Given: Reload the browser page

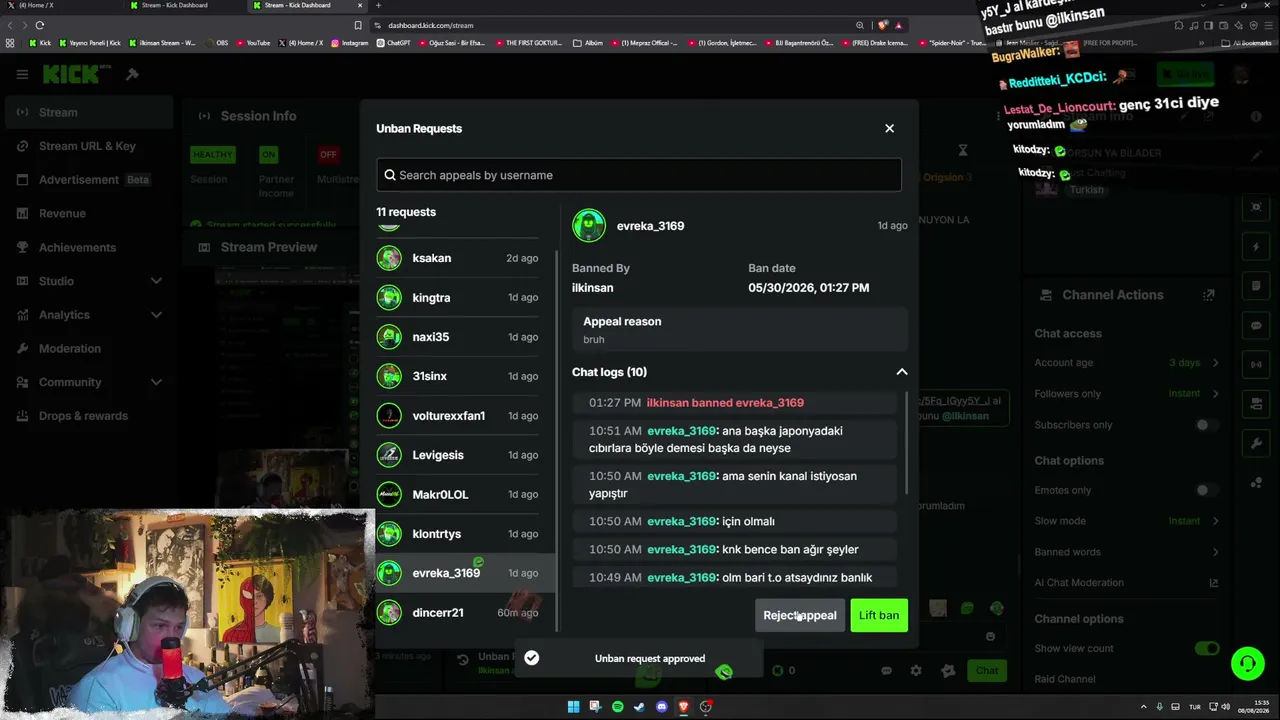Looking at the screenshot, I should pos(40,25).
